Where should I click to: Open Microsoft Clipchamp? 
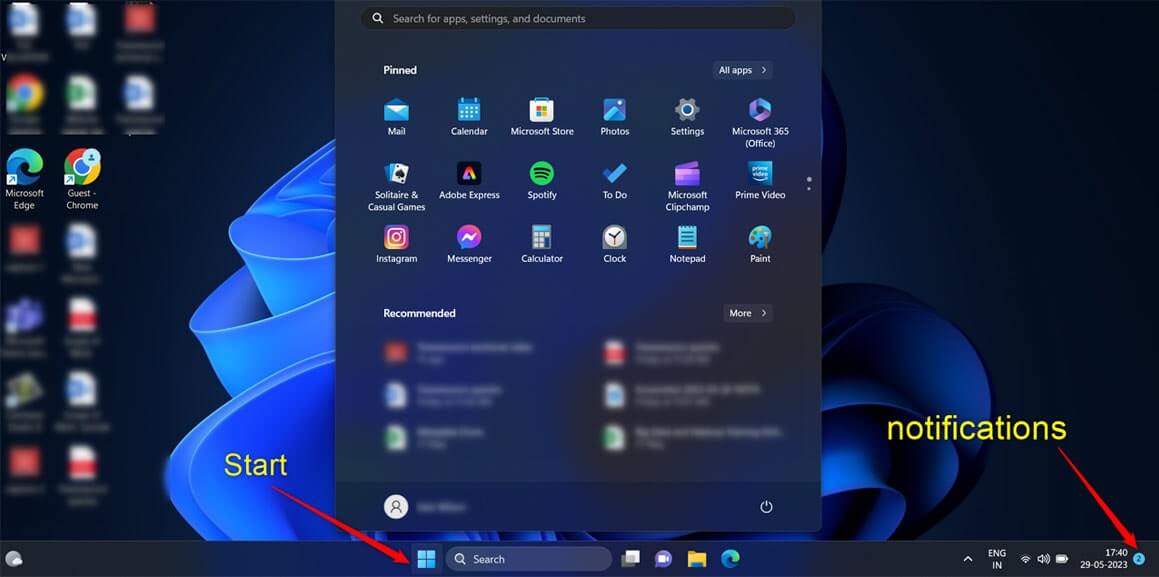pyautogui.click(x=687, y=187)
